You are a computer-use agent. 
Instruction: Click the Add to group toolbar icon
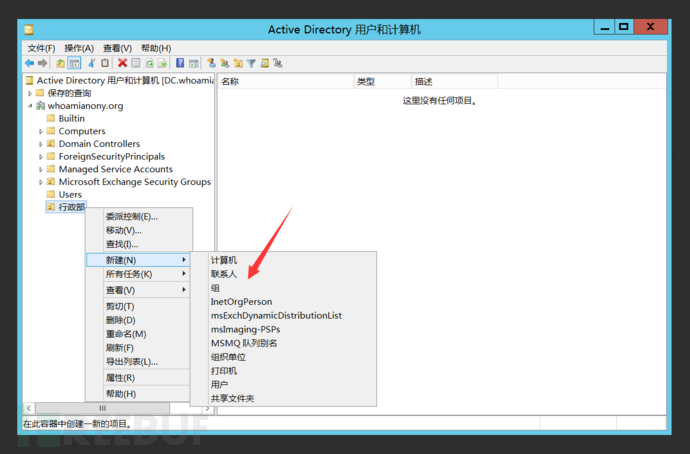click(278, 63)
